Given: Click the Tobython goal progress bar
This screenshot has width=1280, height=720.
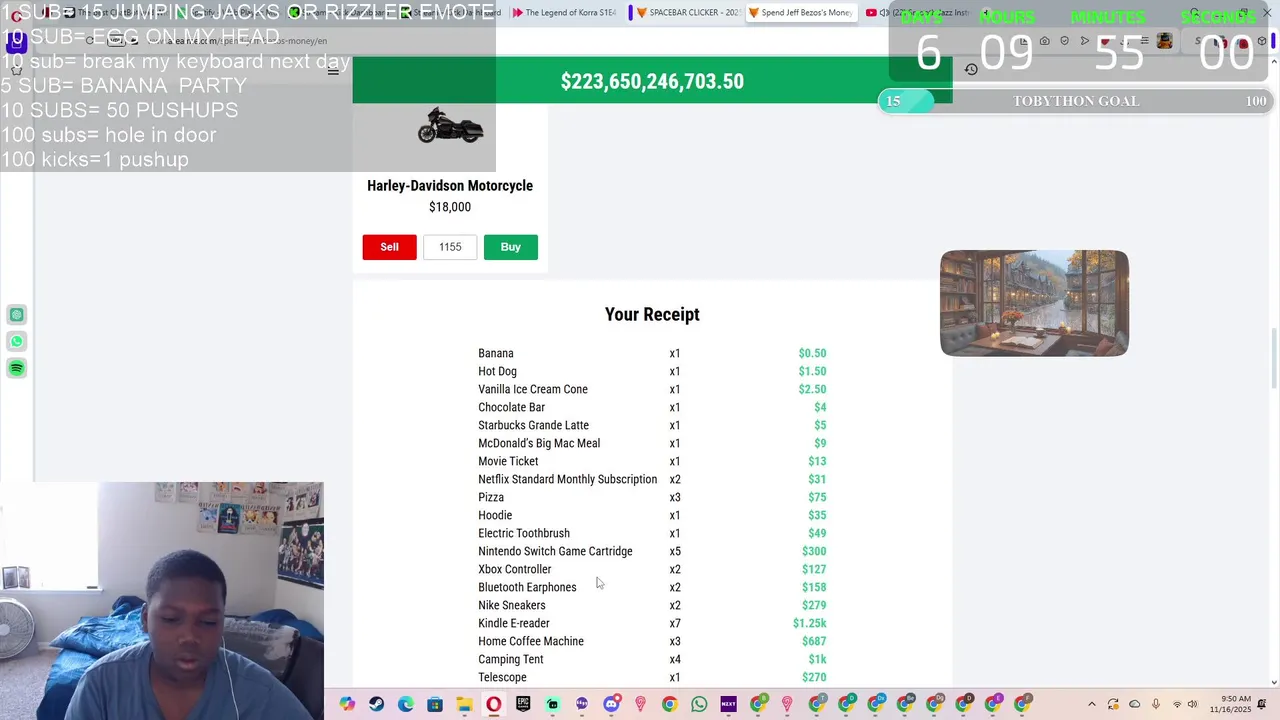Looking at the screenshot, I should click(1075, 101).
